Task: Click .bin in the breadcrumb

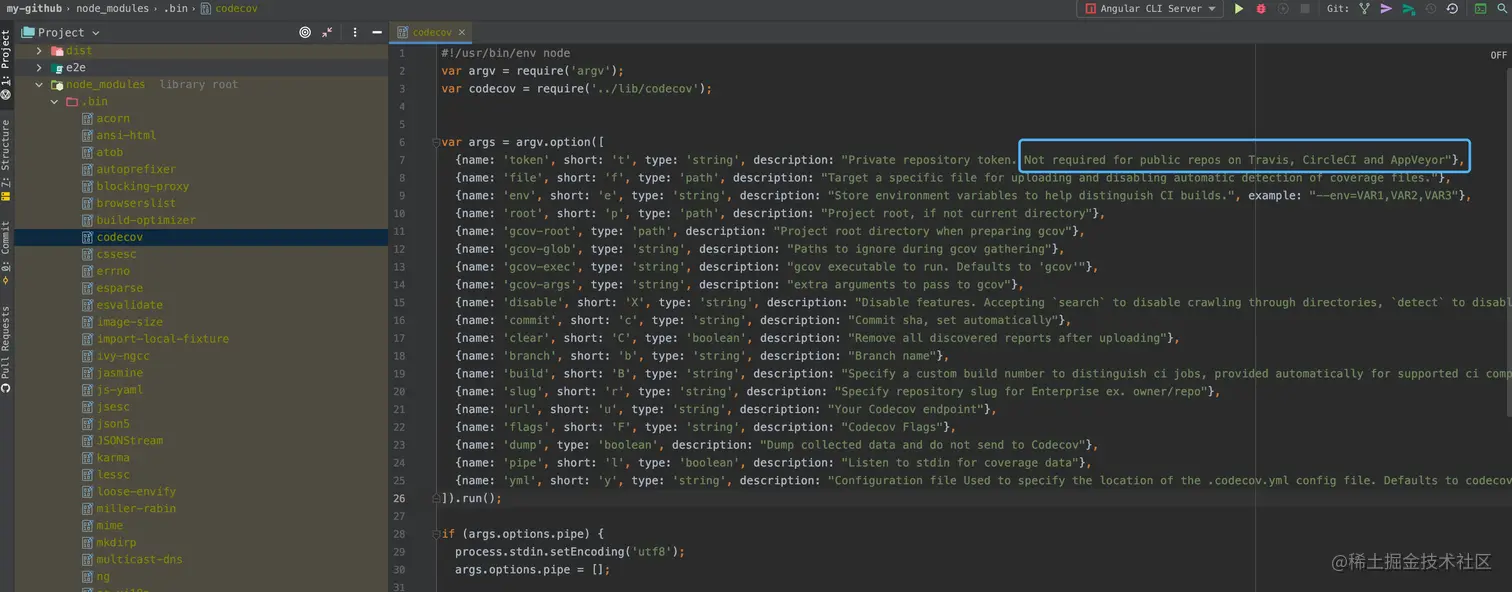Action: click(x=174, y=8)
